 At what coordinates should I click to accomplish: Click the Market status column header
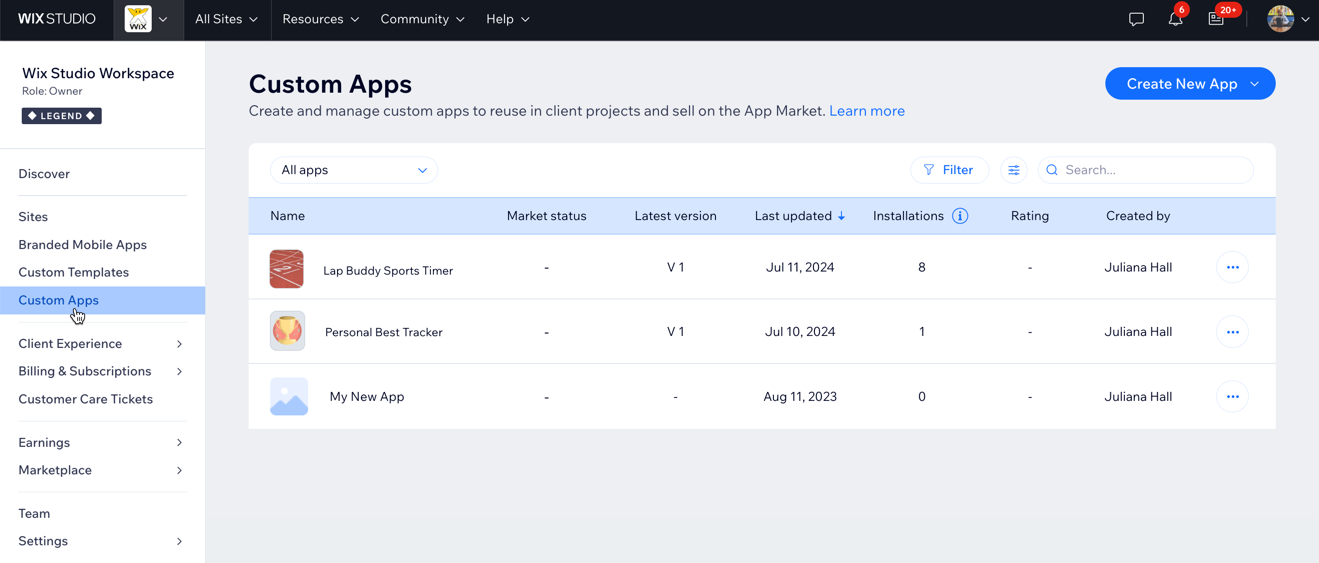546,216
